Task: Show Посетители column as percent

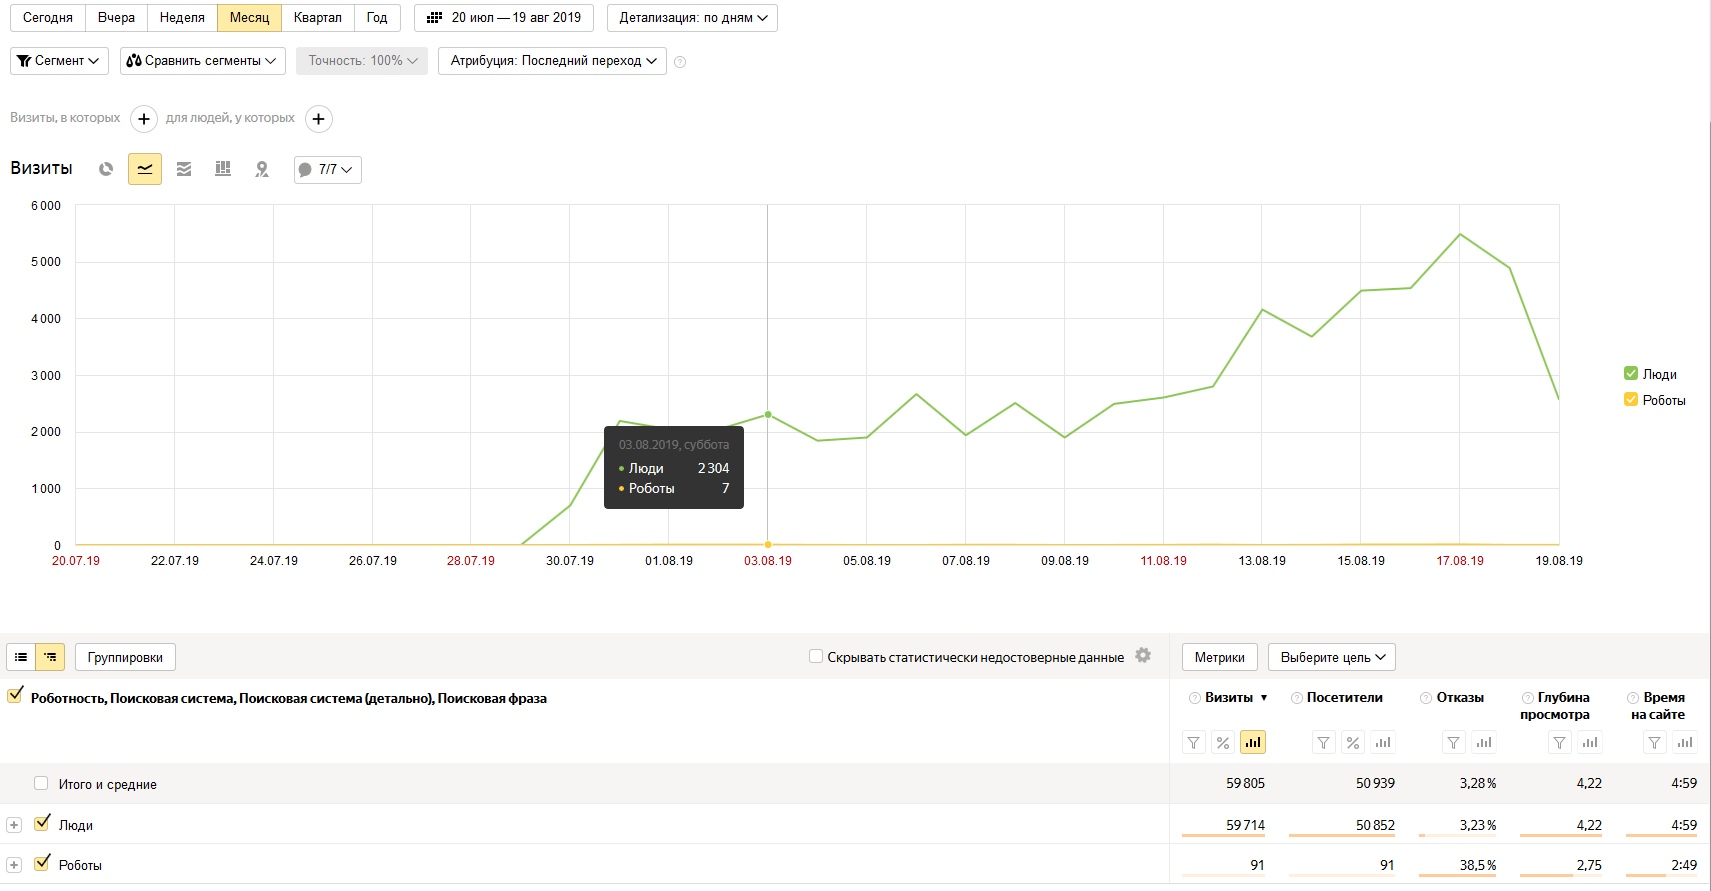Action: click(x=1353, y=742)
